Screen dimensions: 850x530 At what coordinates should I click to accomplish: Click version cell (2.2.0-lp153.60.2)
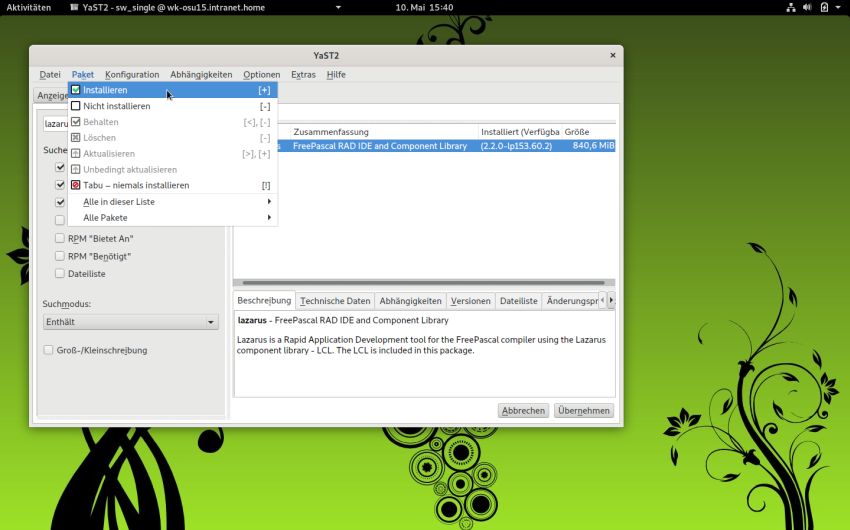click(516, 146)
